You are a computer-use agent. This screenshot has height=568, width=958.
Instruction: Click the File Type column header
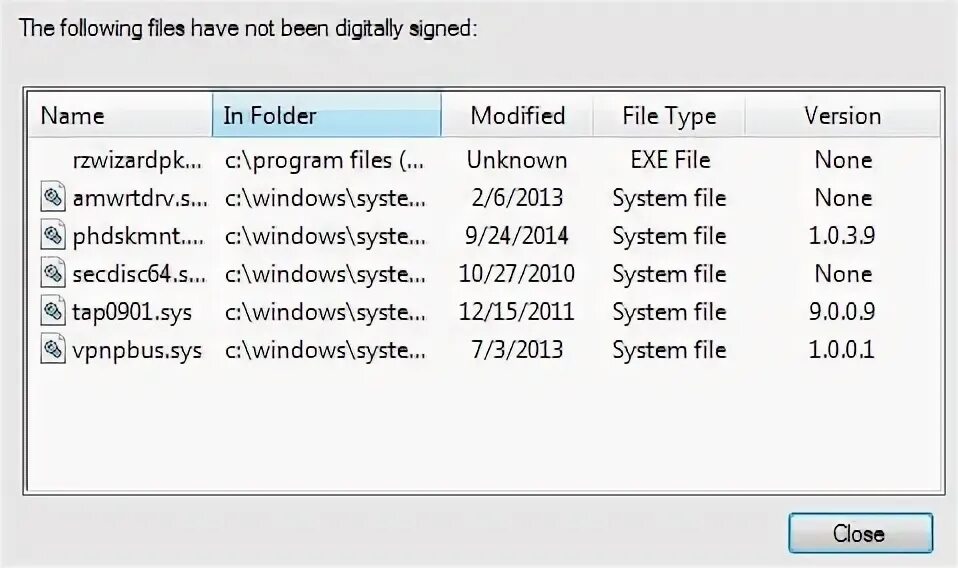[668, 115]
